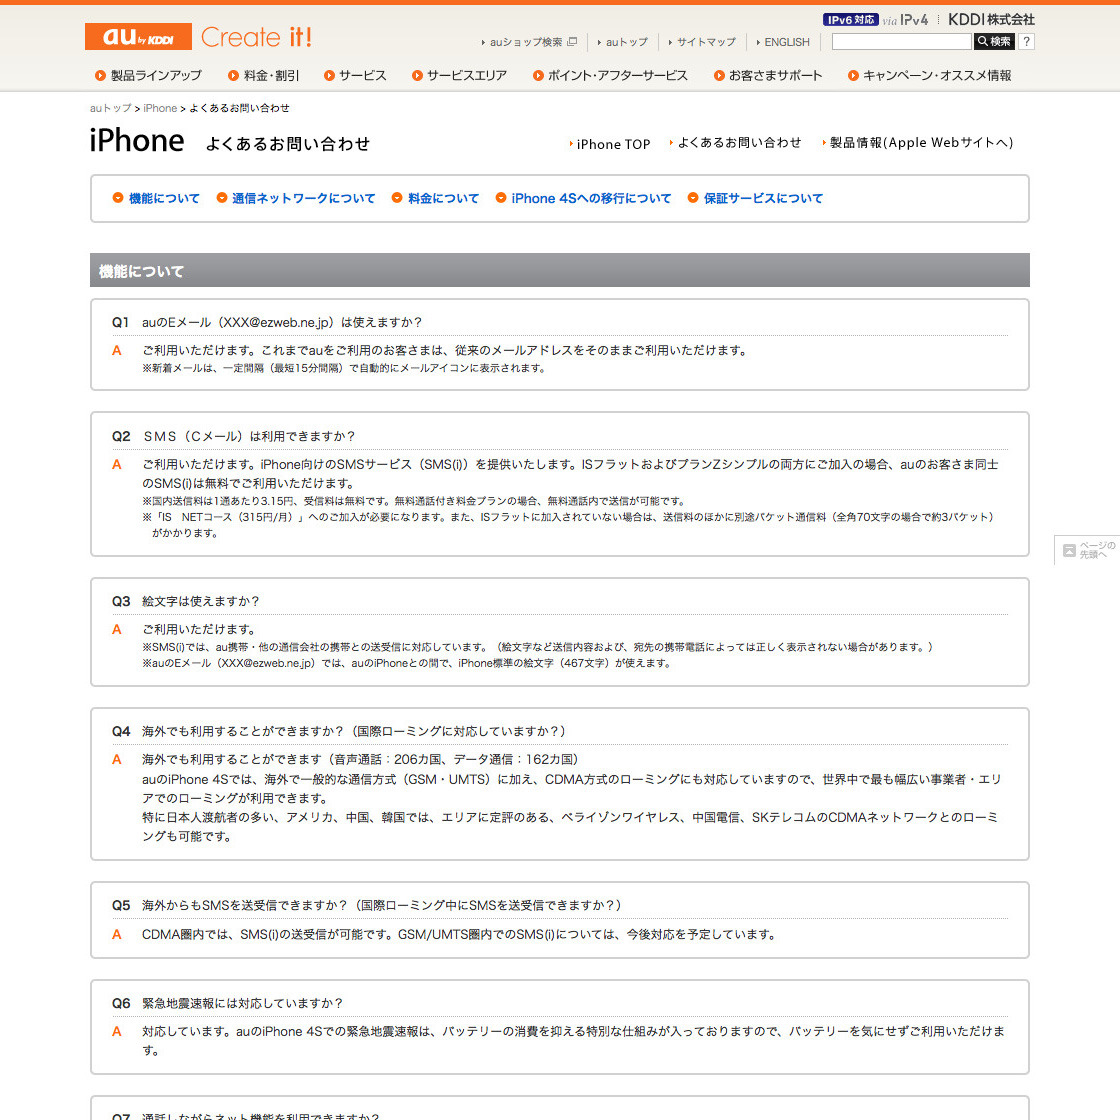The width and height of the screenshot is (1120, 1120).
Task: Jump to 保証サービスについて section
Action: (x=764, y=199)
